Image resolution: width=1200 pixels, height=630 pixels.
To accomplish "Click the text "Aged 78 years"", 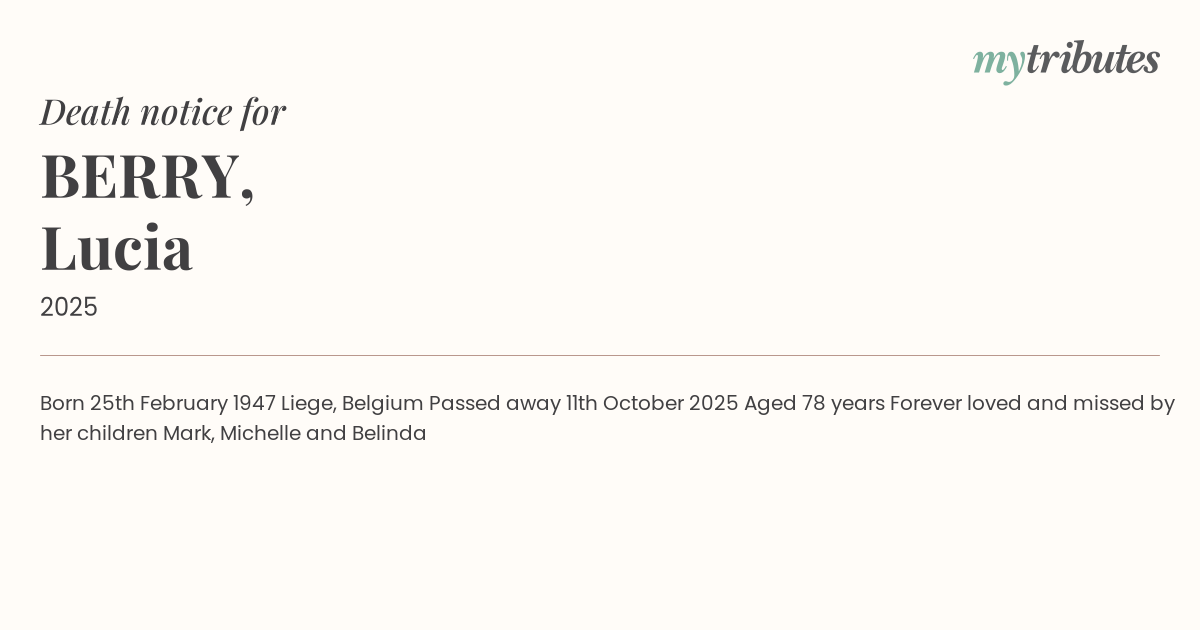I will [813, 404].
